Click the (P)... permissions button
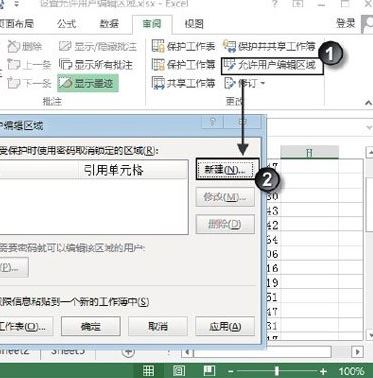Viewport: 373px width, 378px height. [x=14, y=267]
